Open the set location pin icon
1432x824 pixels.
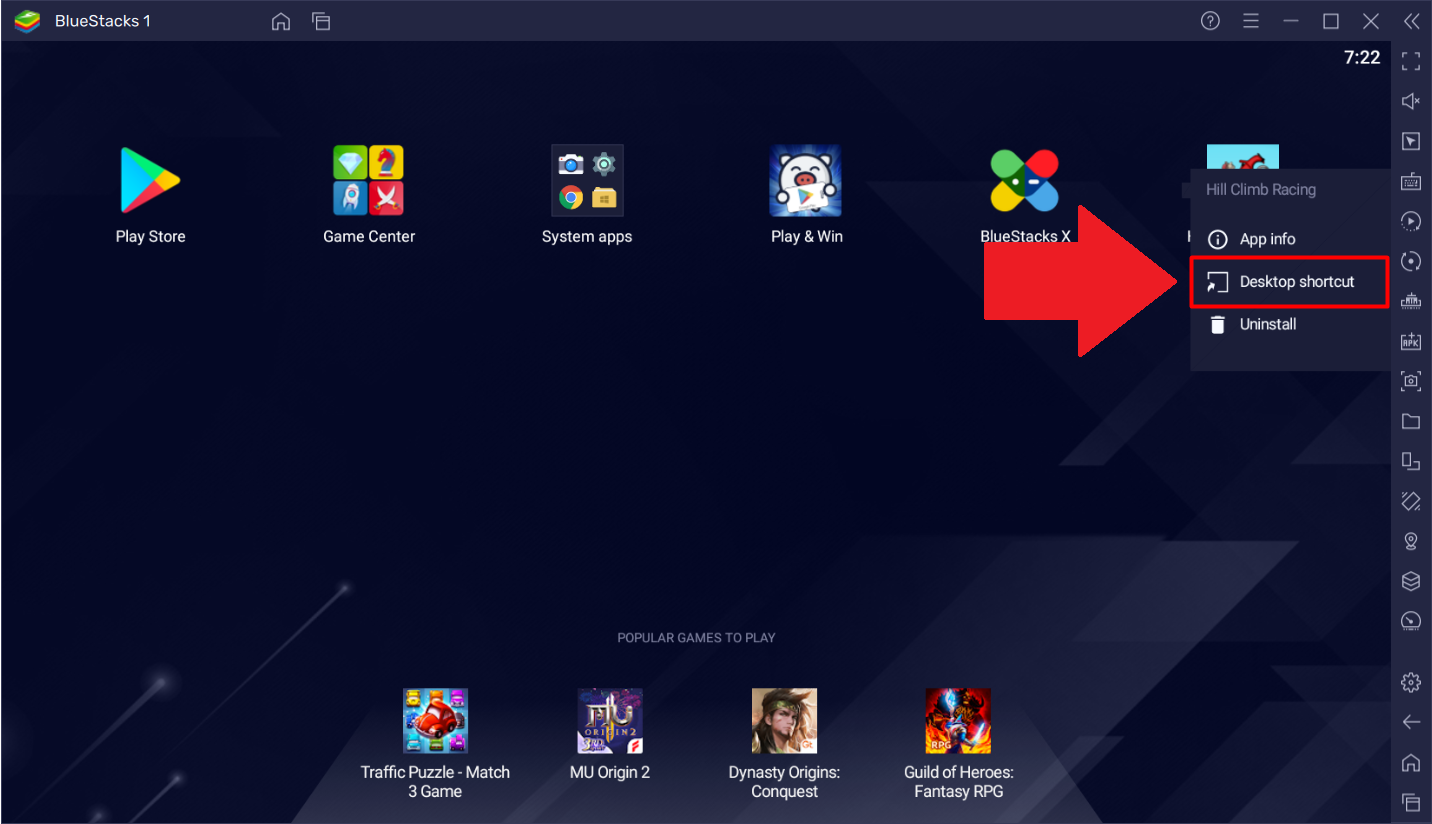[1411, 541]
